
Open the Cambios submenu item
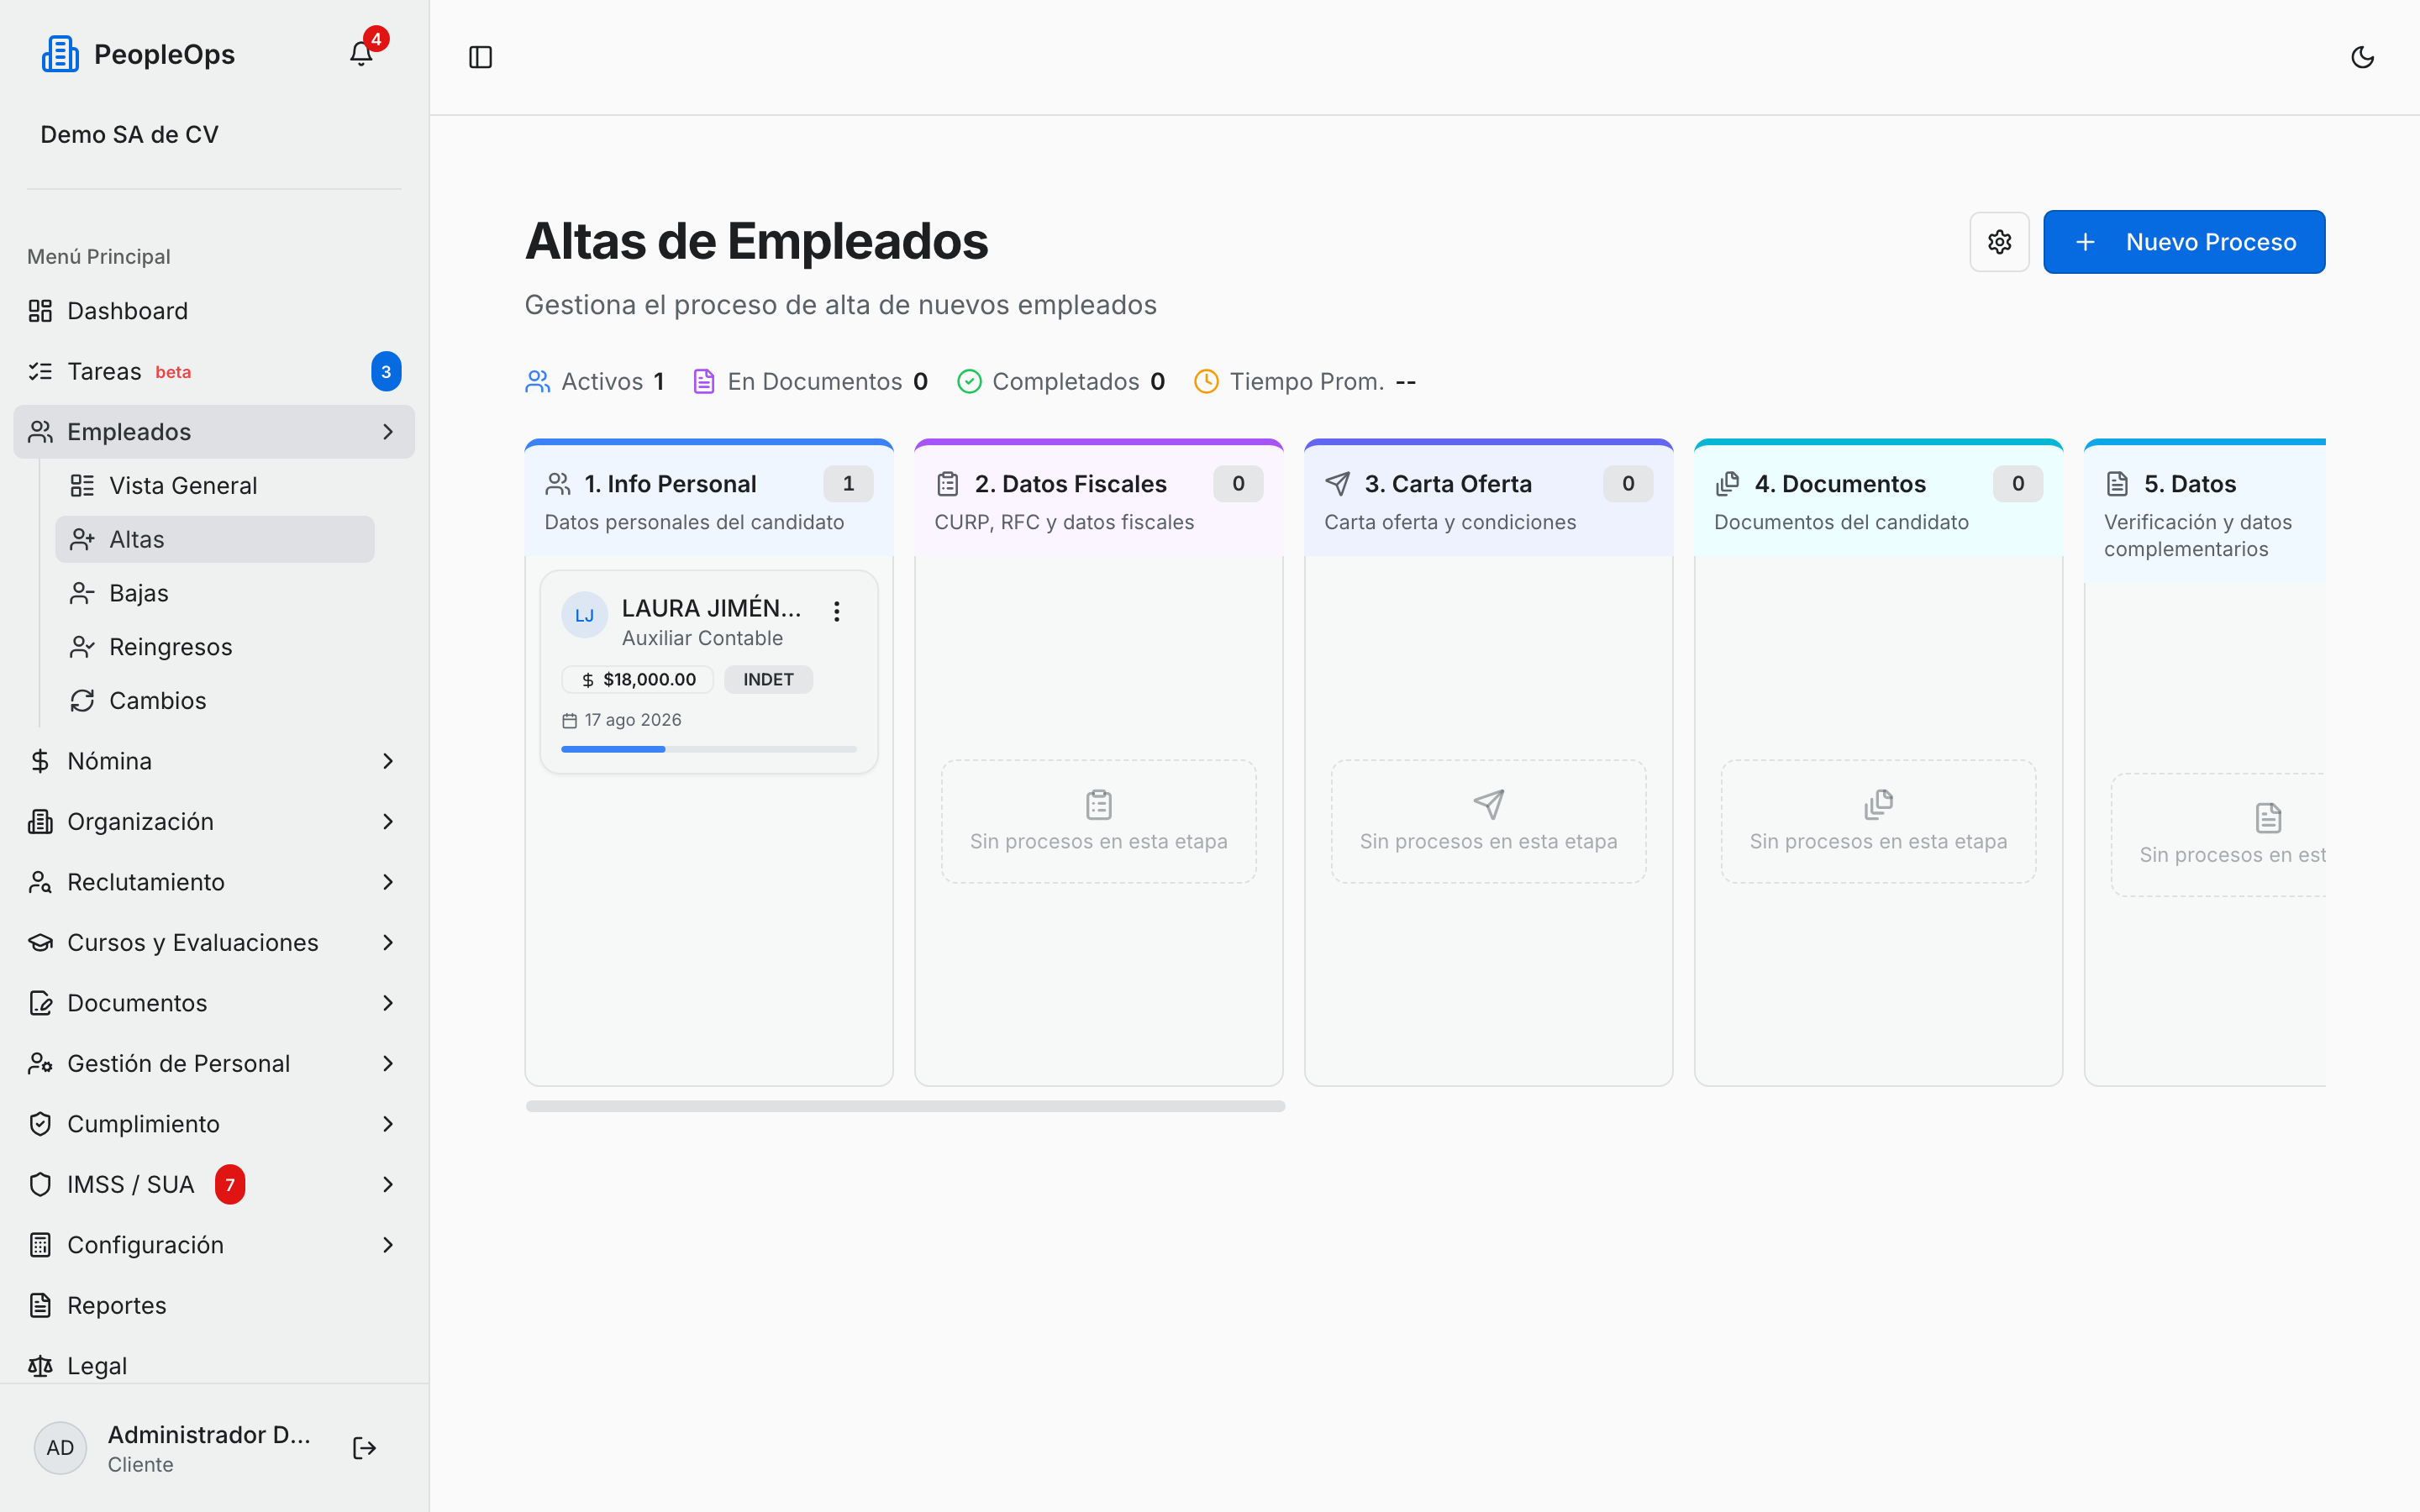coord(215,701)
